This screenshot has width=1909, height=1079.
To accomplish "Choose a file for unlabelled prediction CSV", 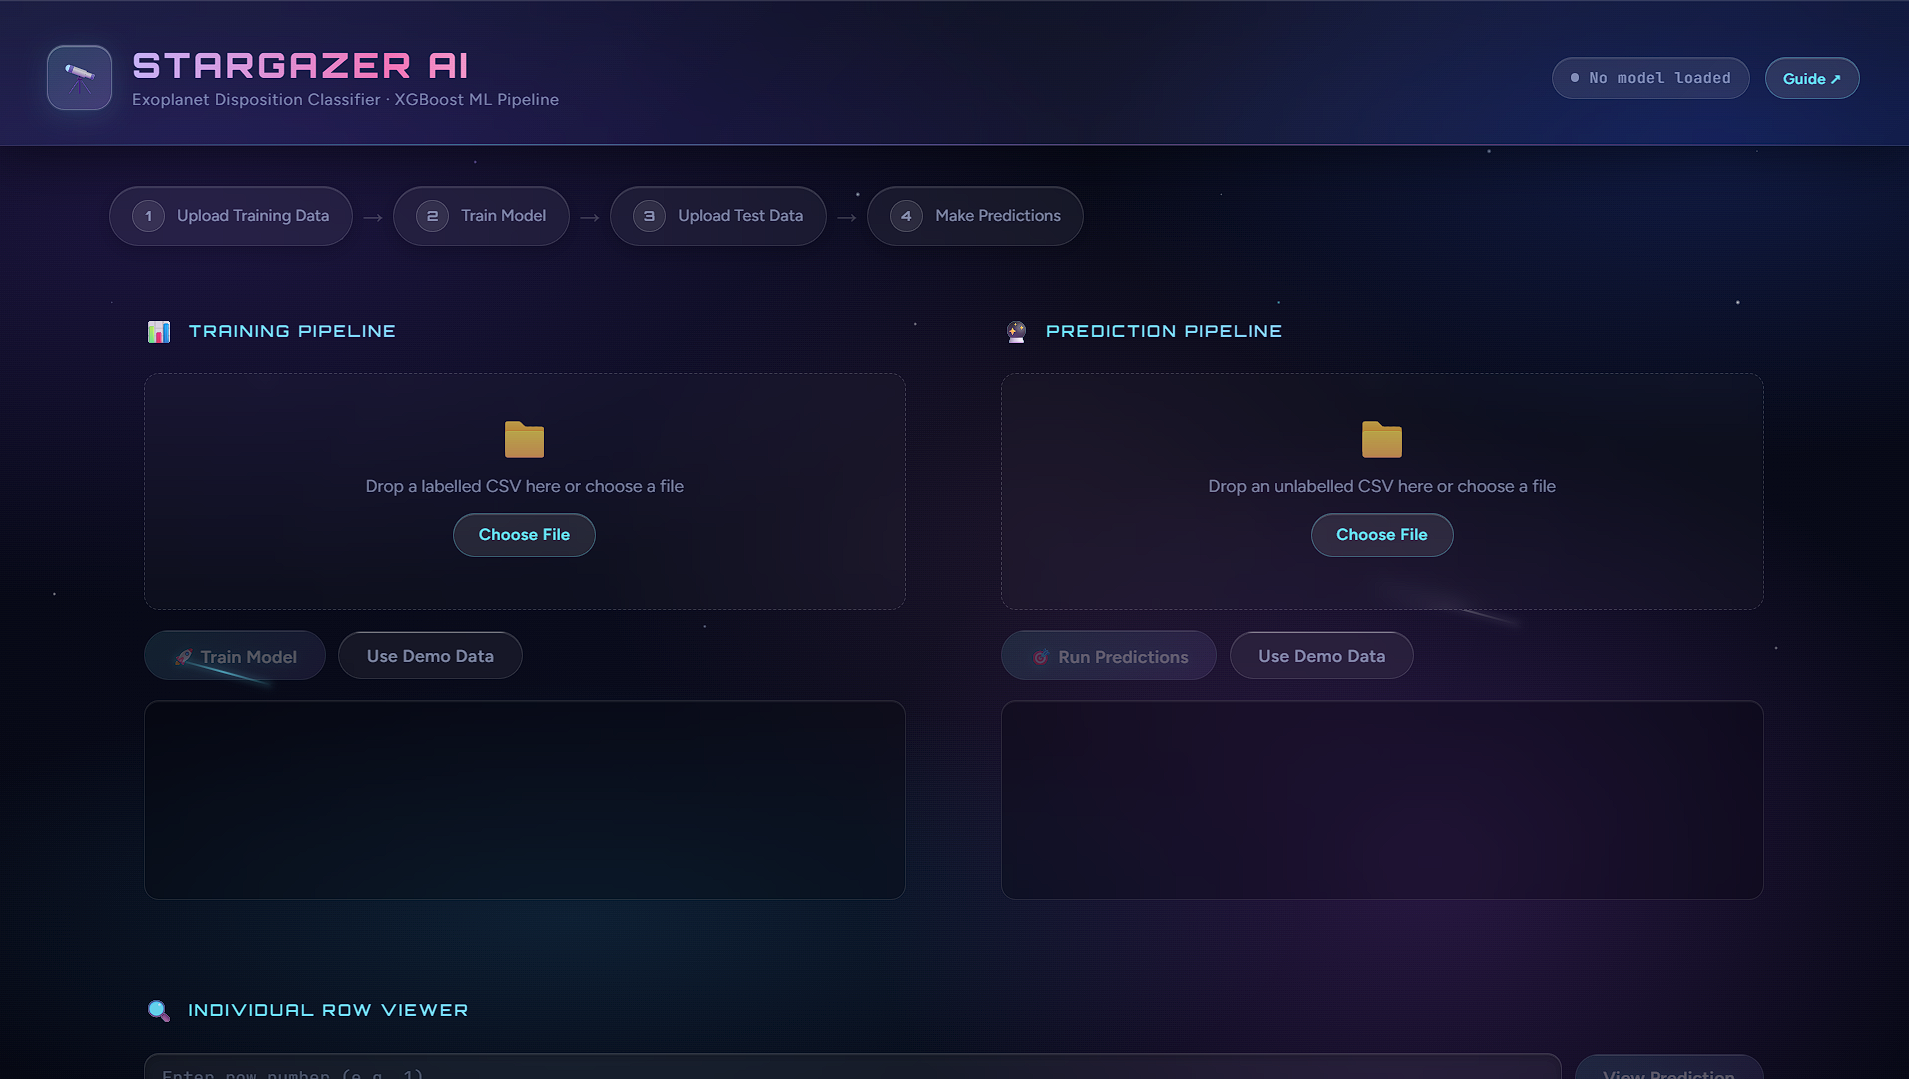I will [1381, 535].
